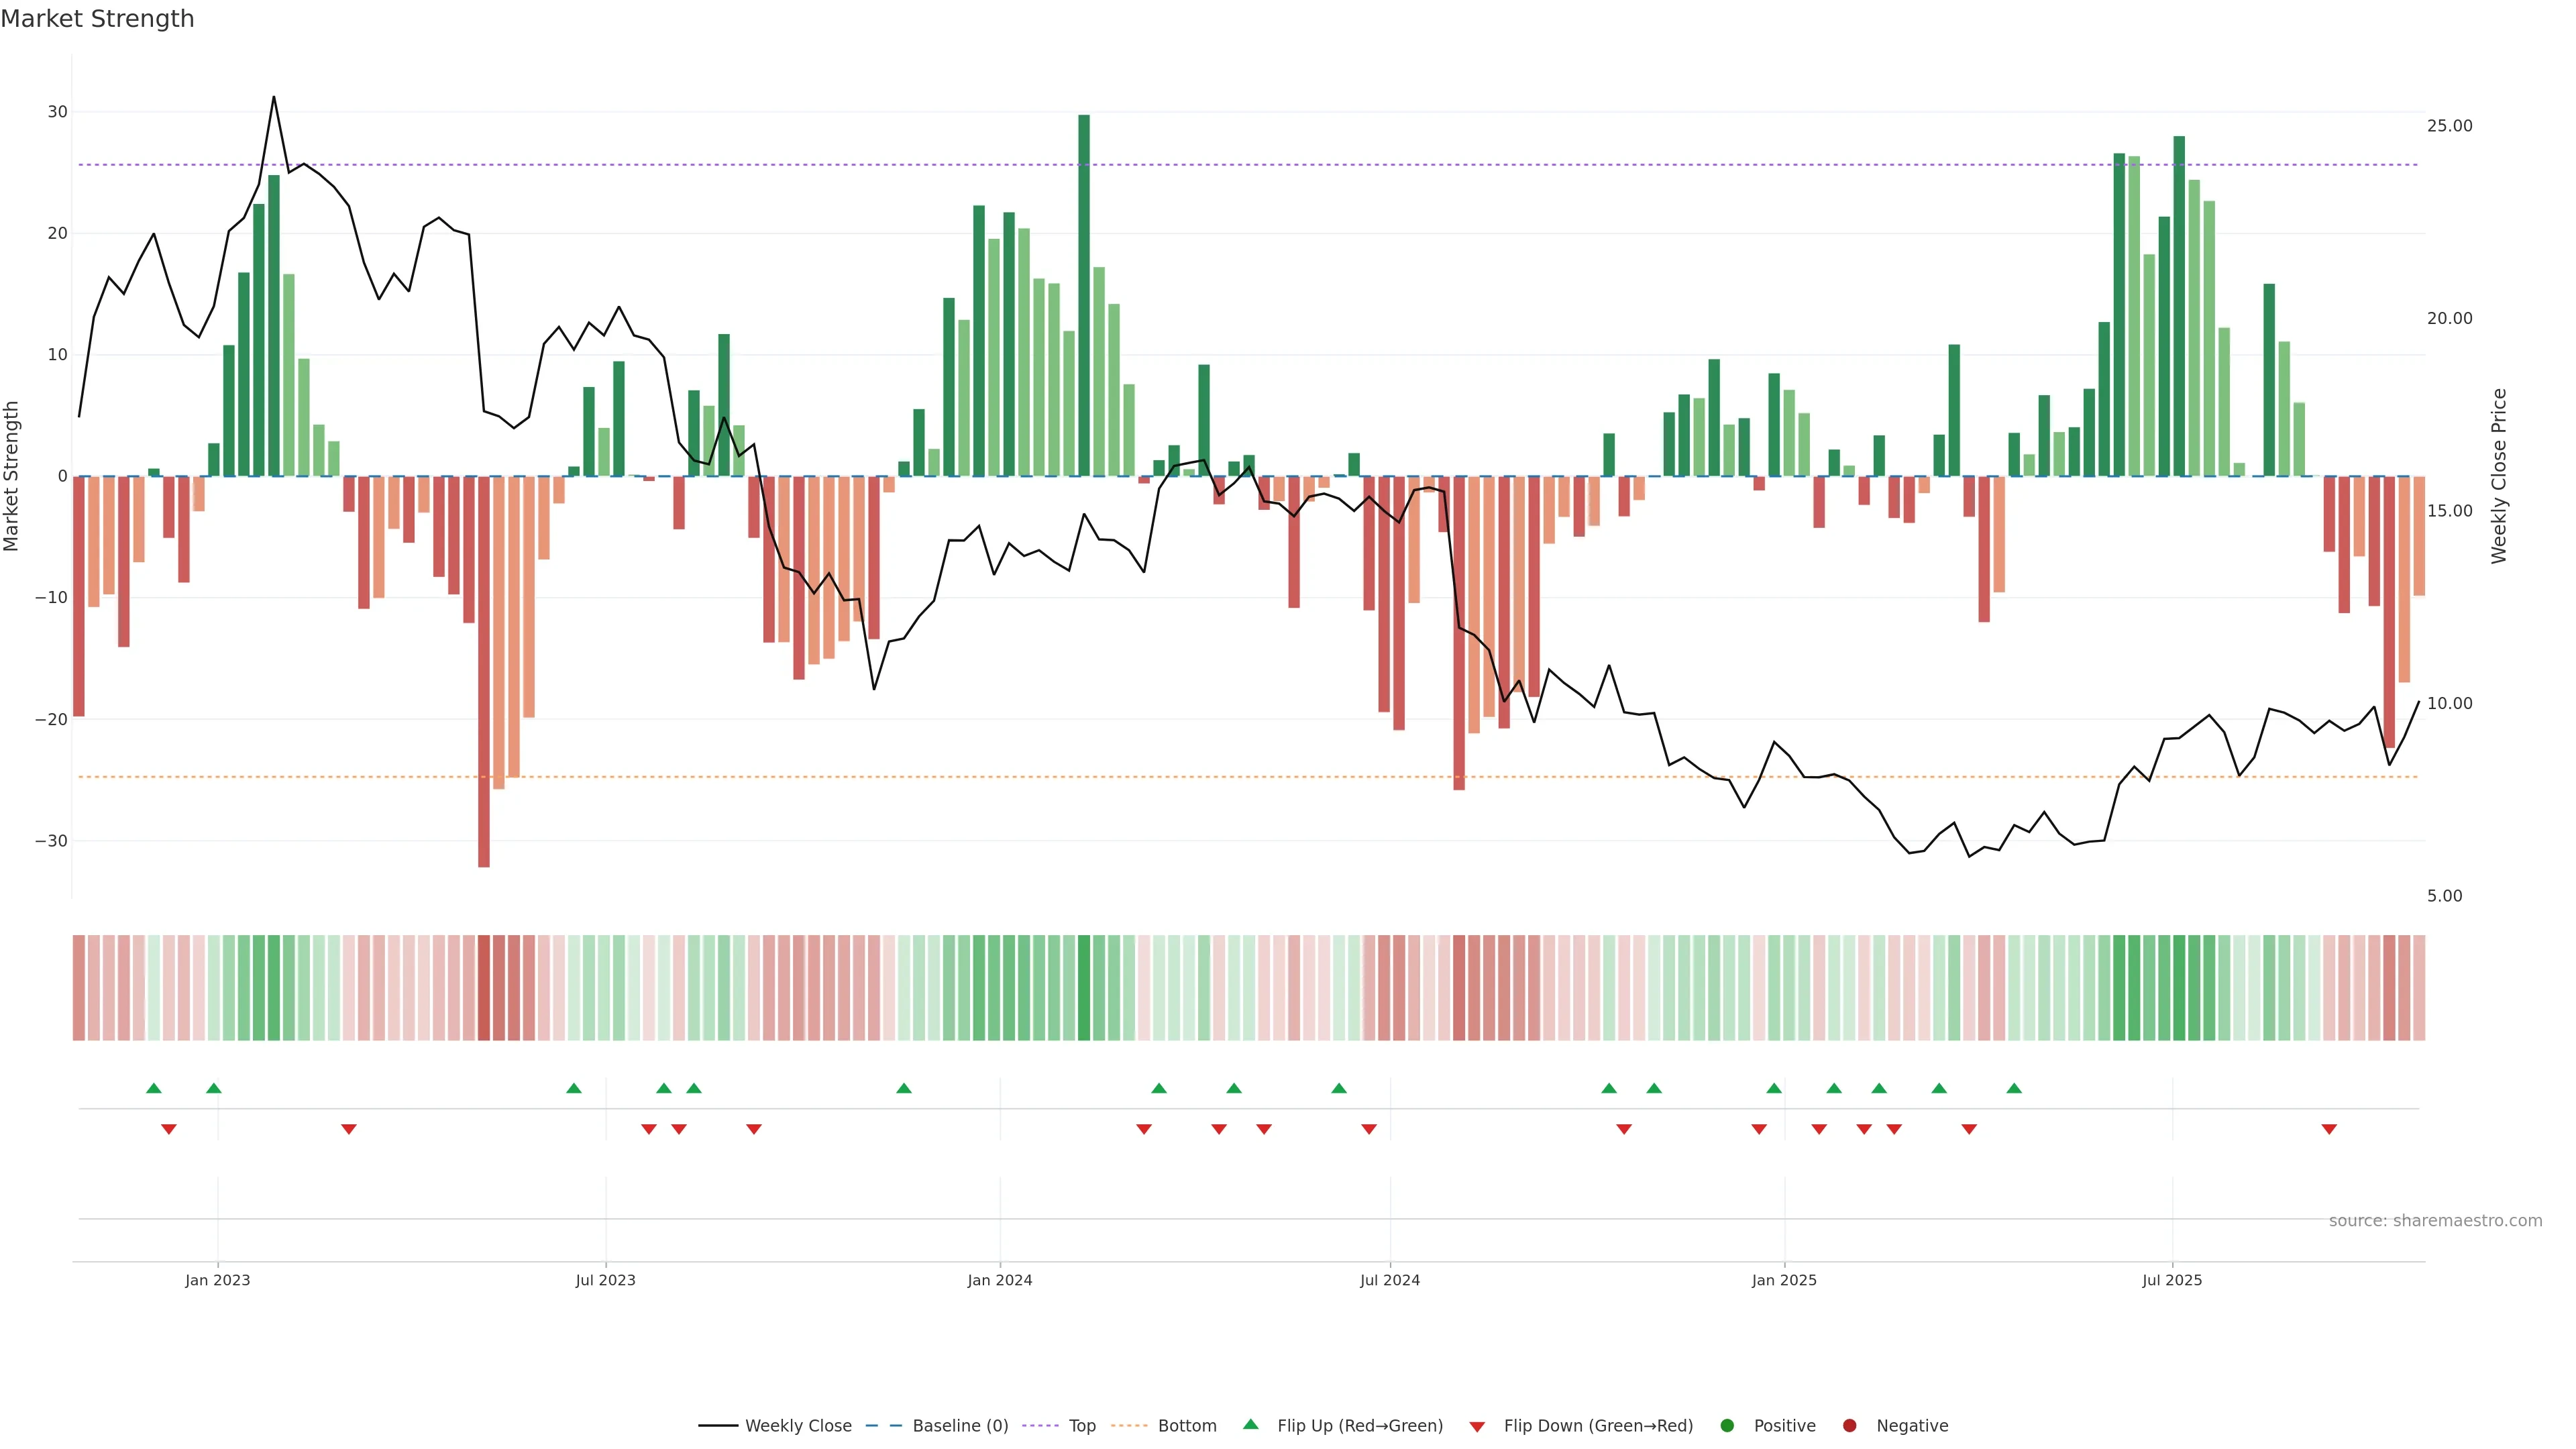This screenshot has height=1449, width=2576.
Task: Click the red Flip Down legend triangle
Action: point(1477,1427)
